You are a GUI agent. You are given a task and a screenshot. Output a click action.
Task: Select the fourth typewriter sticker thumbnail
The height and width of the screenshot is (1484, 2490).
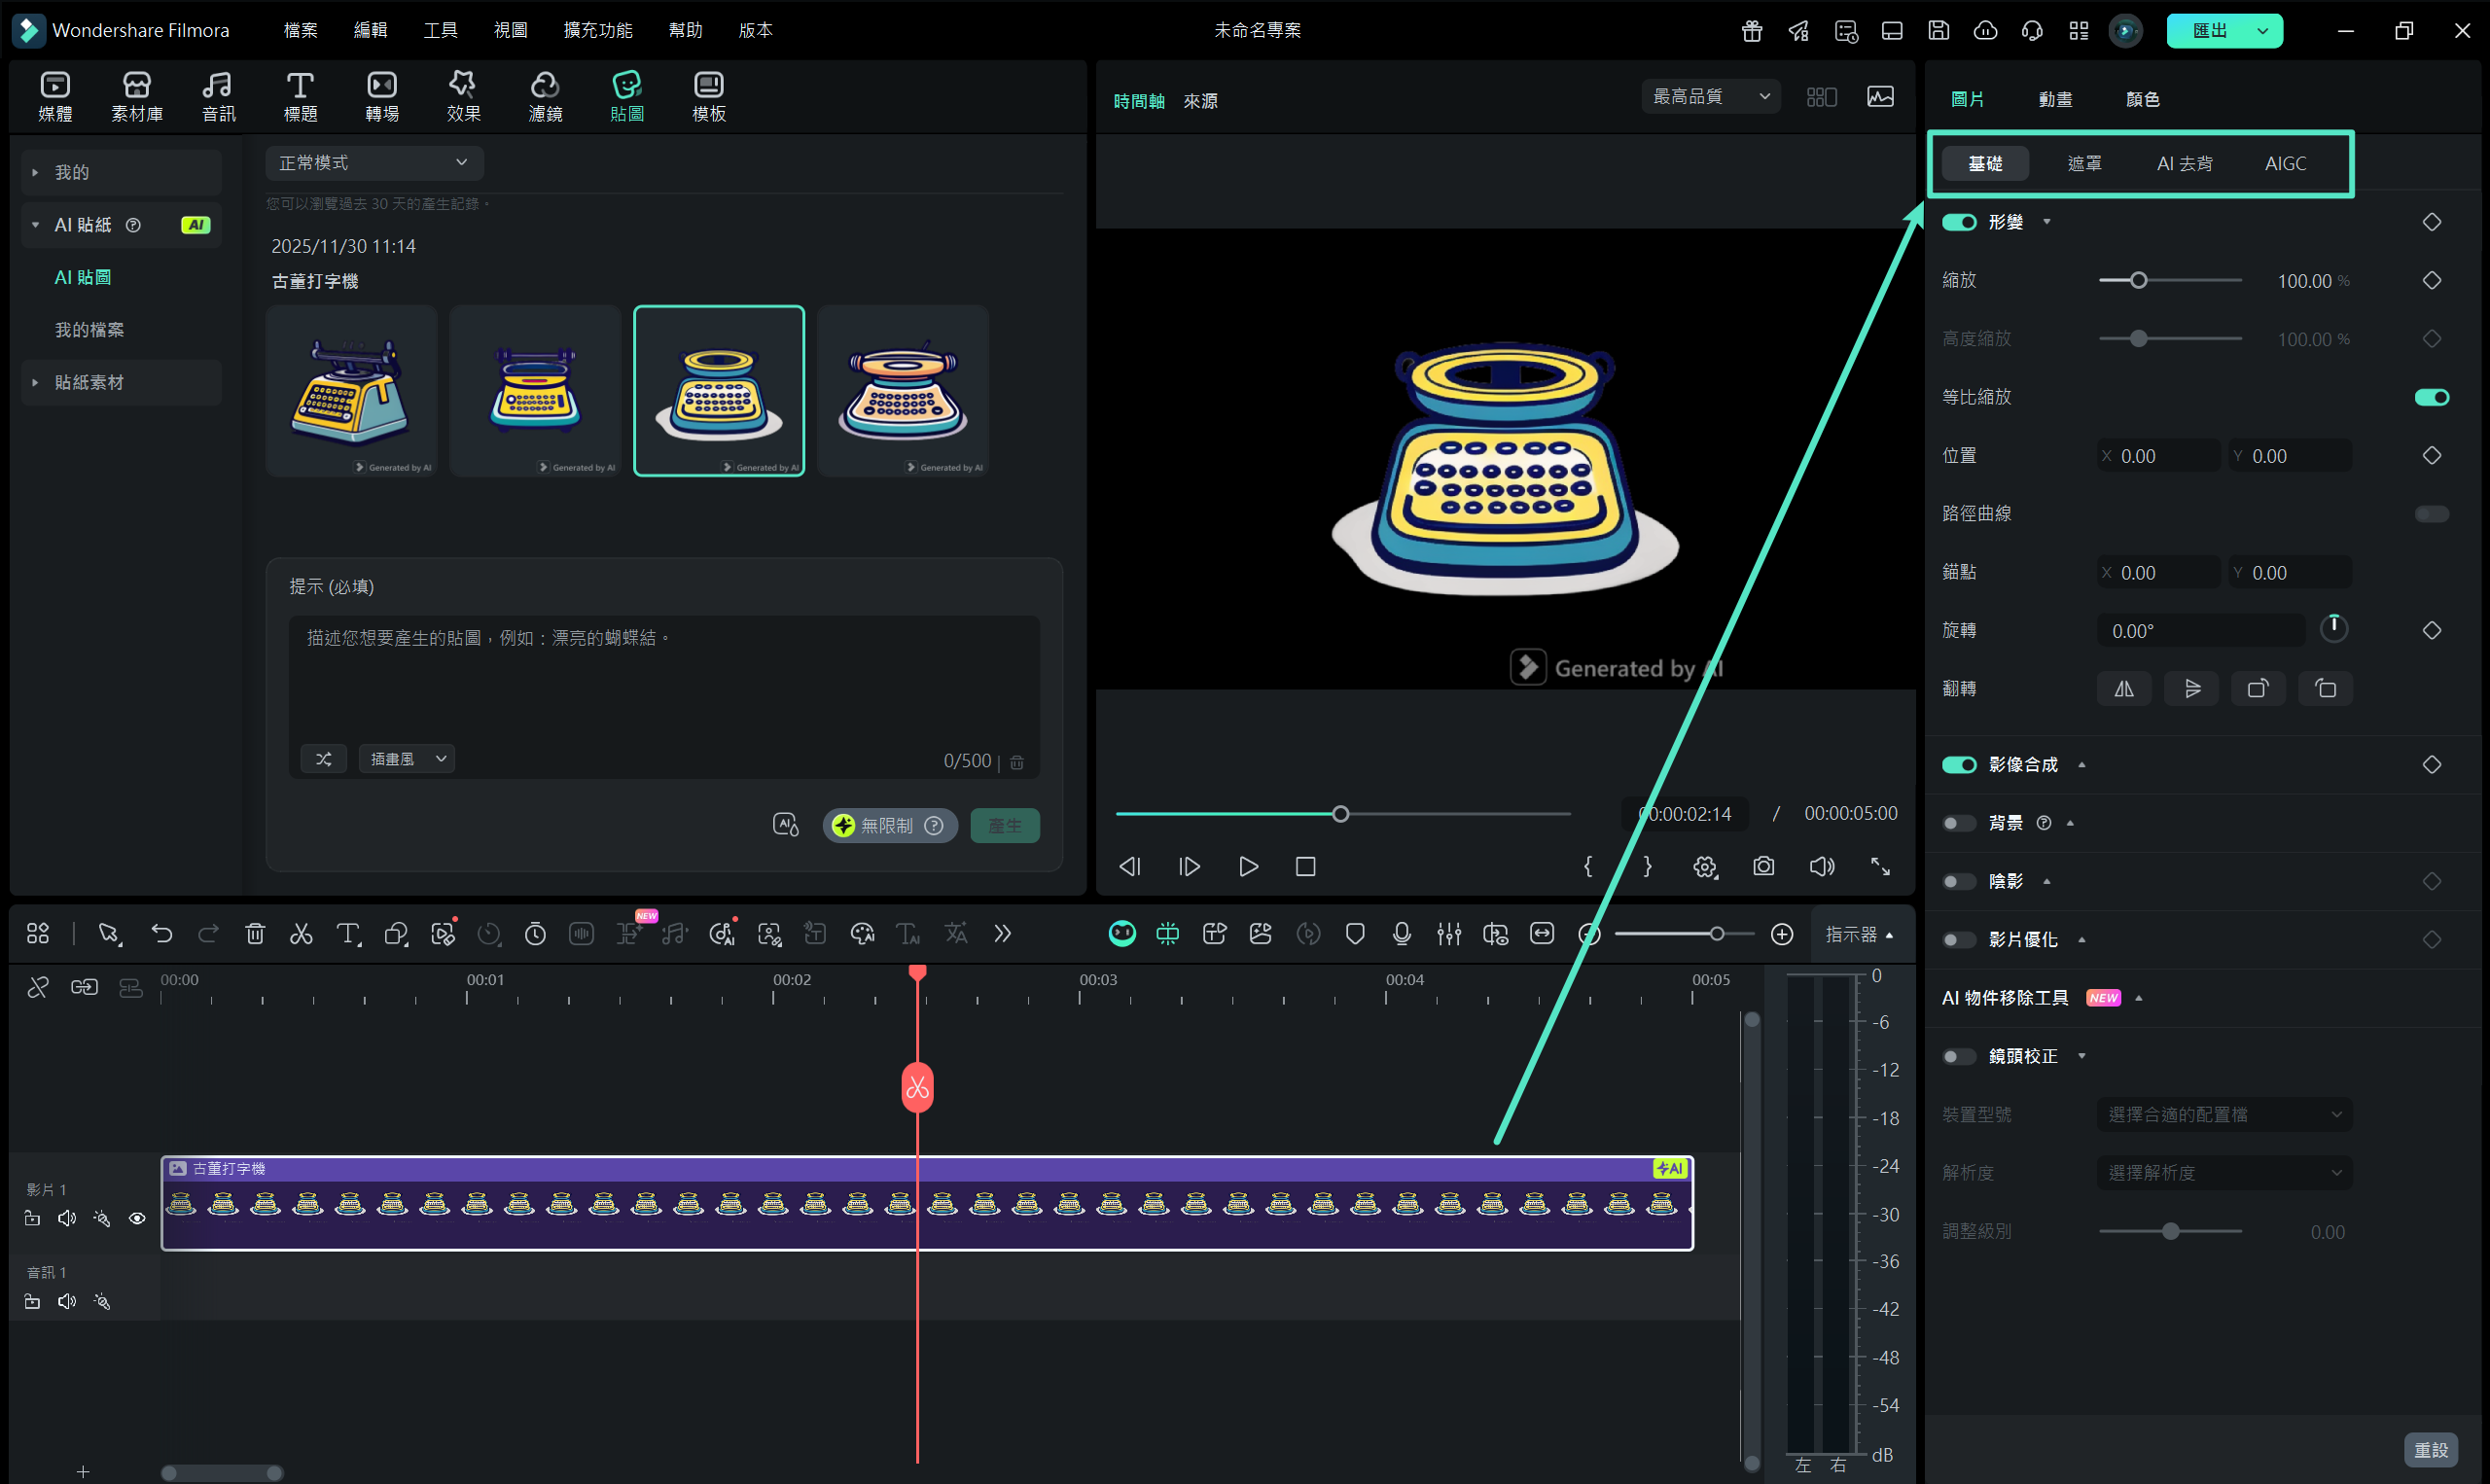(902, 391)
